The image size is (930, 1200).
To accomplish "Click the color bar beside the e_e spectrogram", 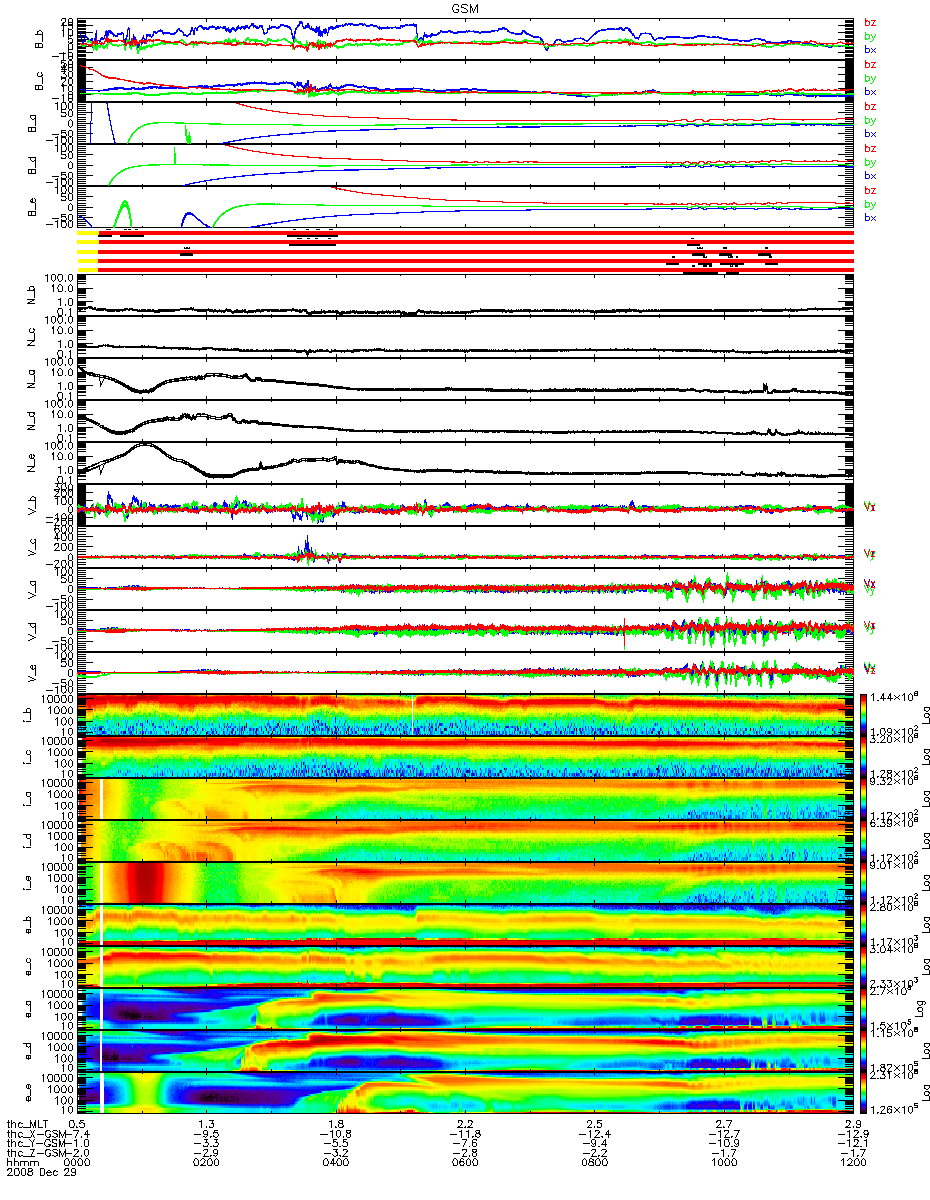I will click(x=865, y=1092).
